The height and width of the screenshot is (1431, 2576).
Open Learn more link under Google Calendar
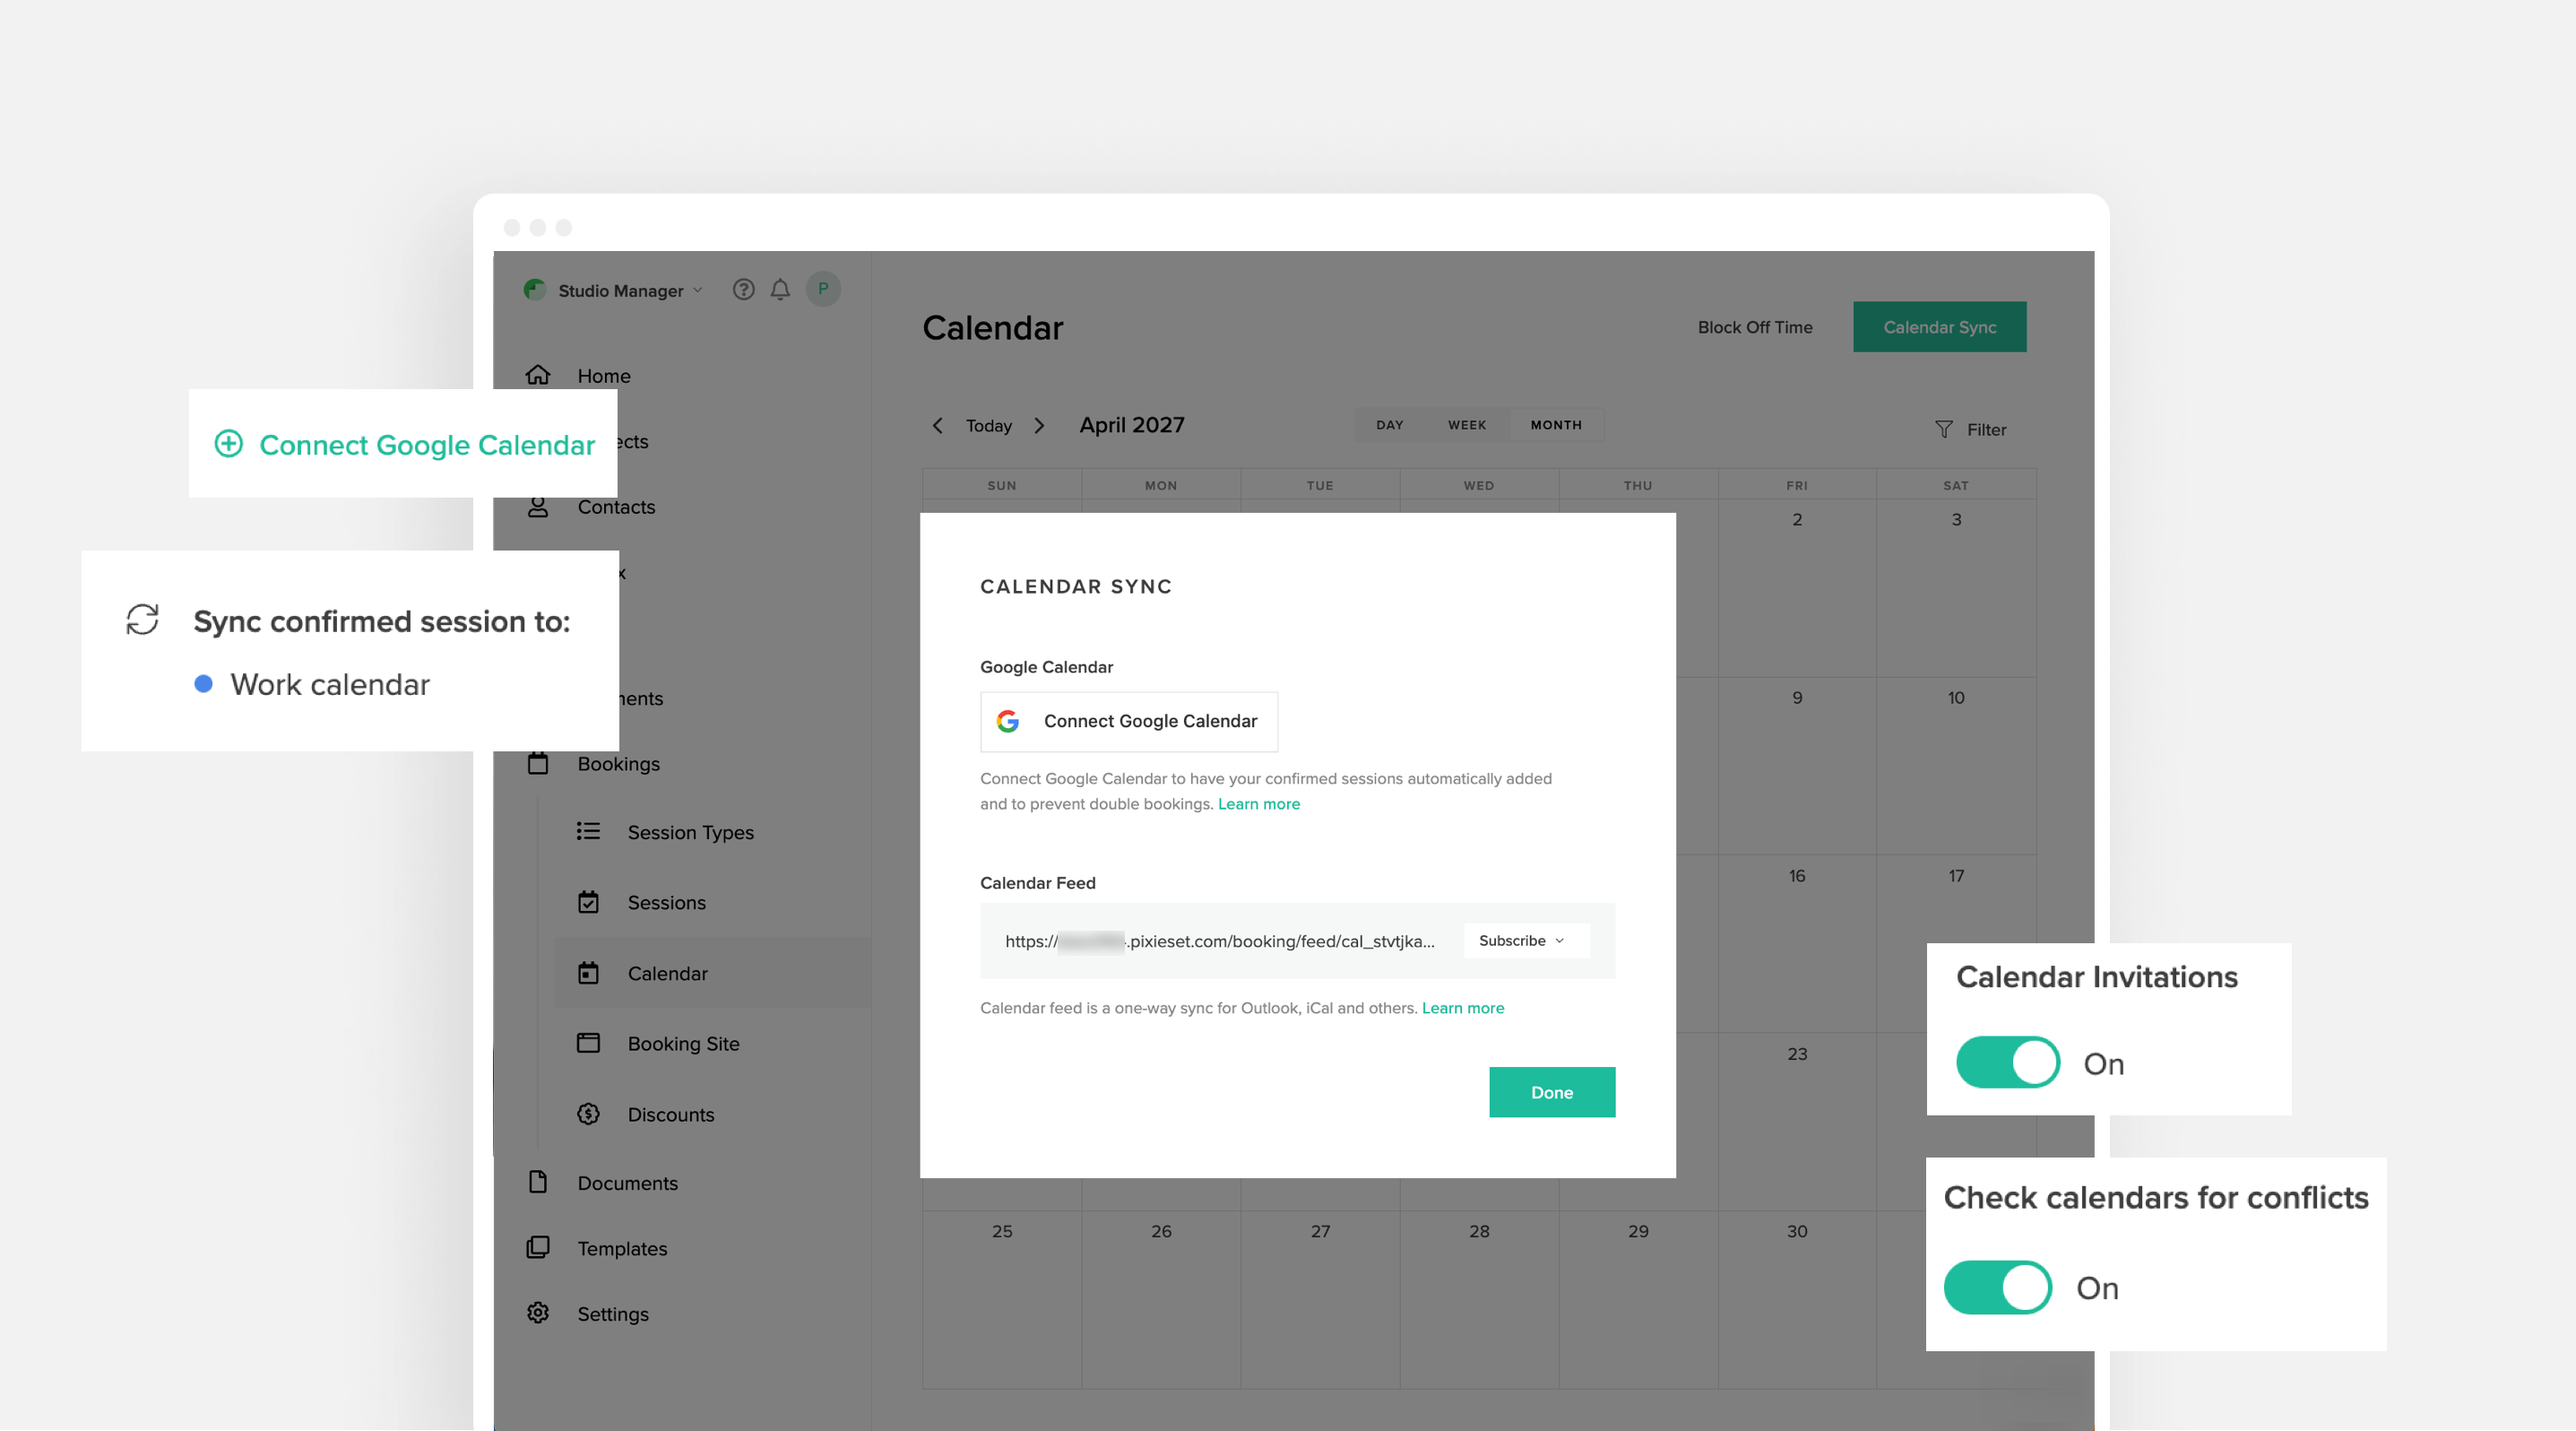point(1258,804)
